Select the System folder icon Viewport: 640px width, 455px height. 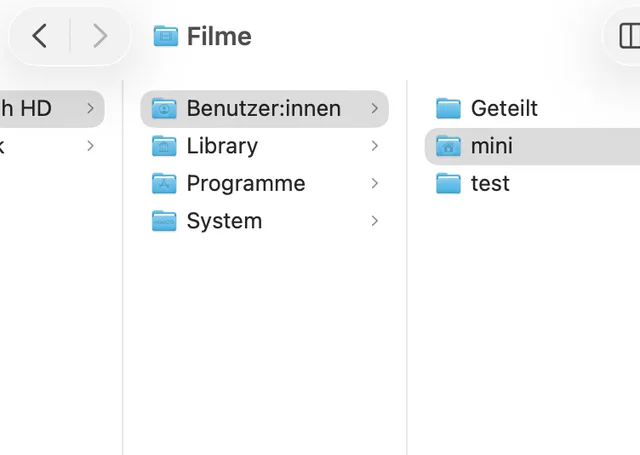tap(164, 221)
